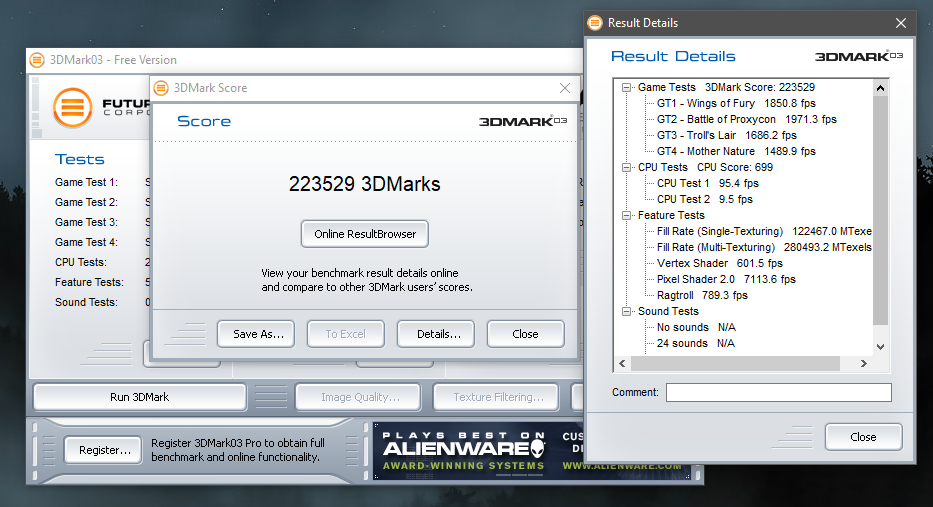Click the Result Details window title icon
Screen dimensions: 933x507
click(x=595, y=23)
